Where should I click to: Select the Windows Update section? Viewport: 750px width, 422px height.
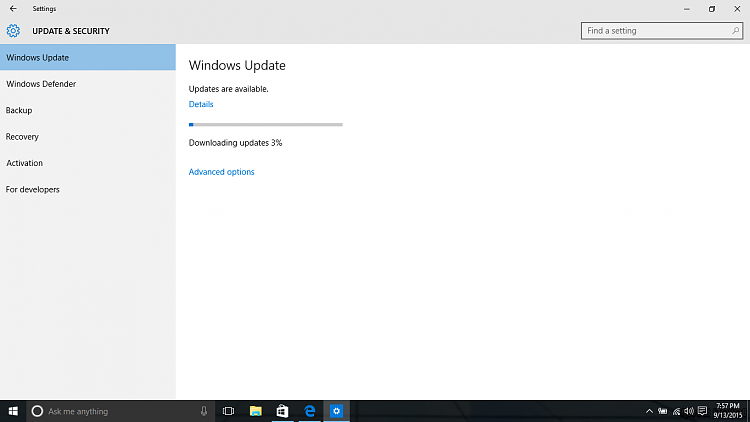(x=88, y=57)
